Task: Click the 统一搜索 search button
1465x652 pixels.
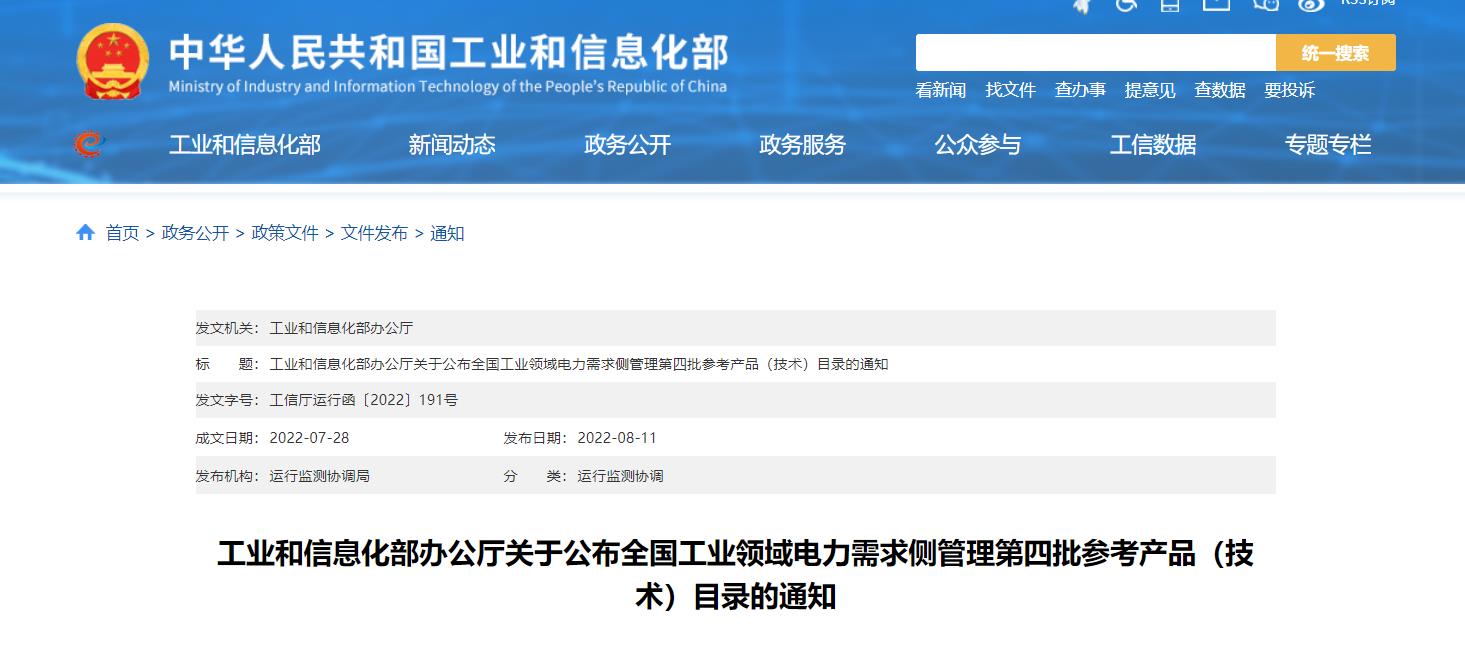Action: click(1337, 52)
